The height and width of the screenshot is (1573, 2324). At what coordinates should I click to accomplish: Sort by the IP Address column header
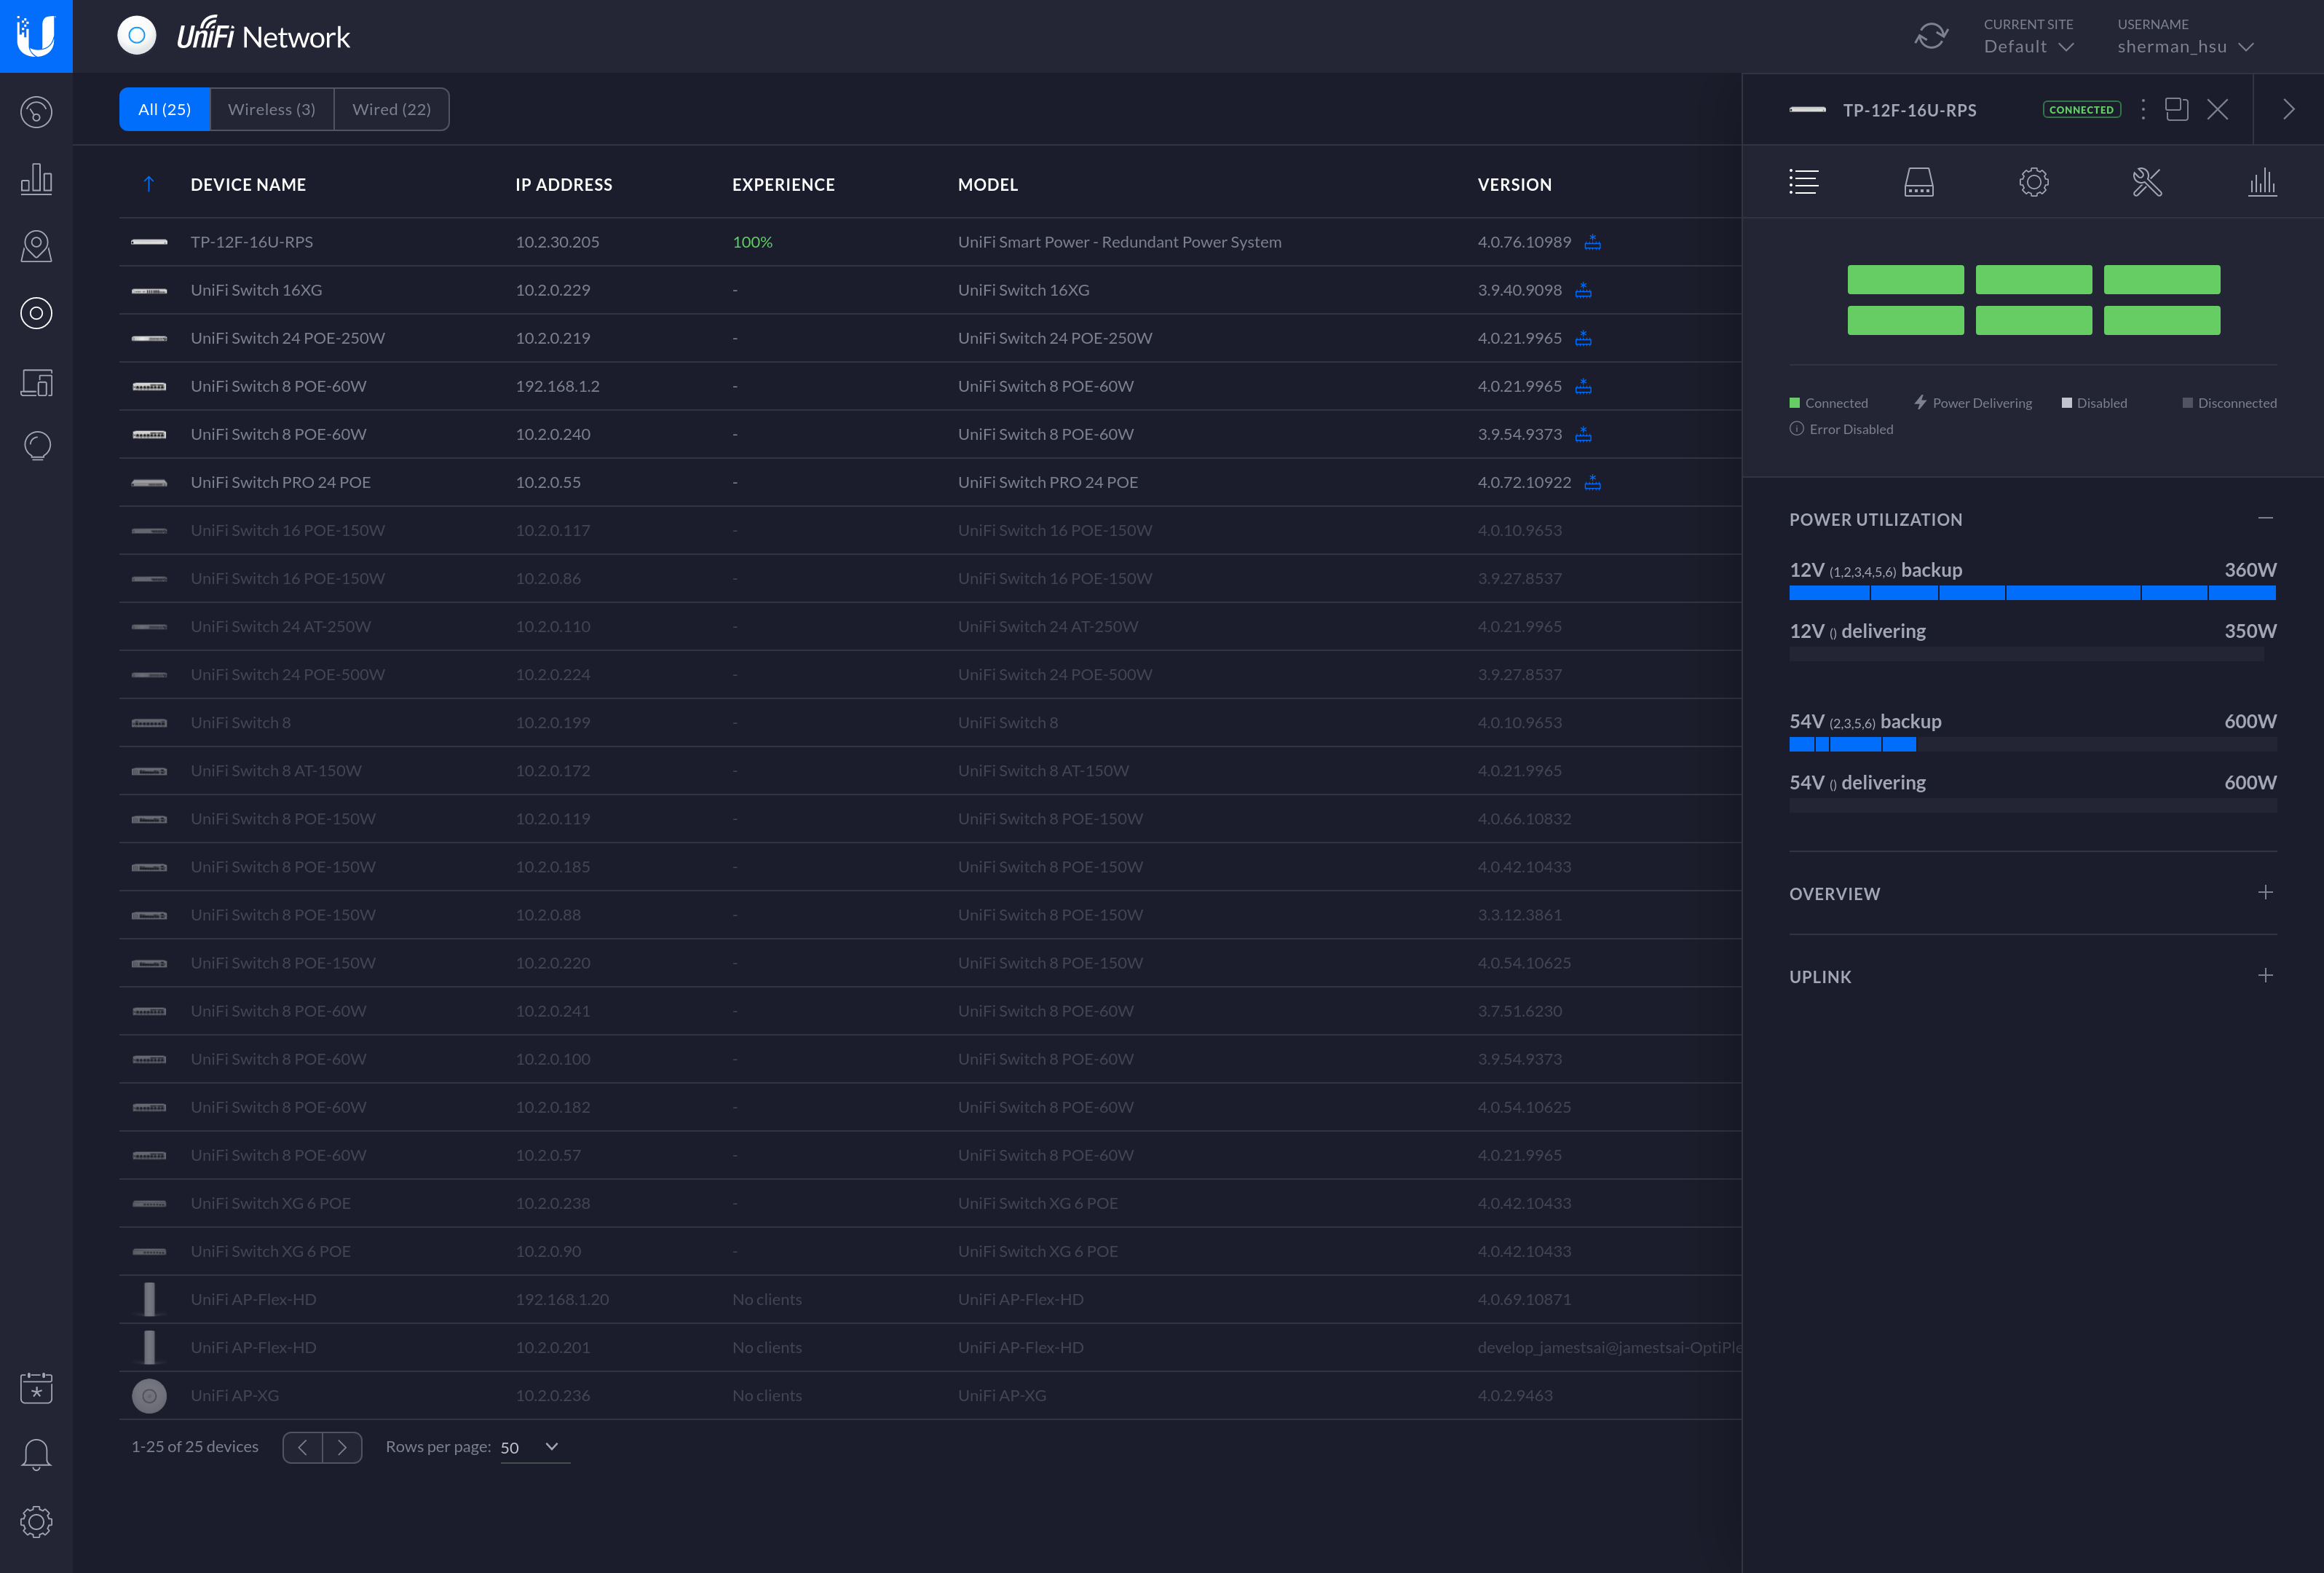(563, 185)
